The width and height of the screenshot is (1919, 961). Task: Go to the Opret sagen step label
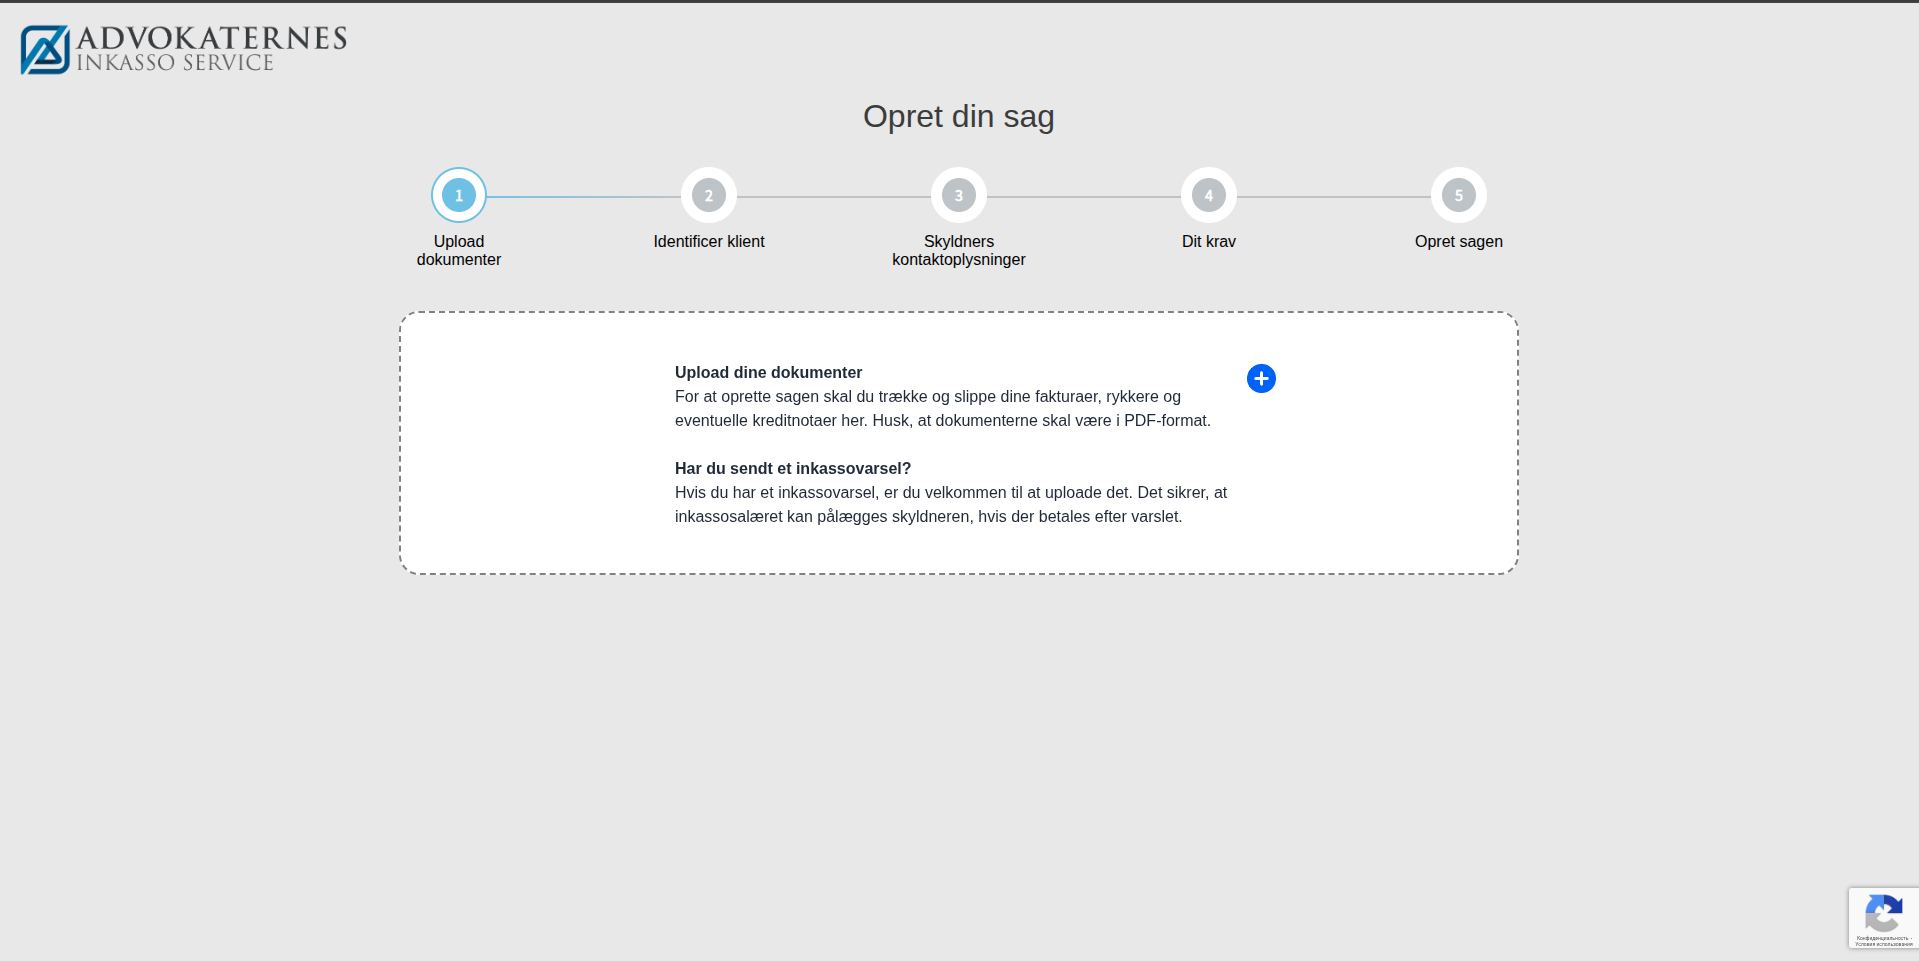point(1459,241)
